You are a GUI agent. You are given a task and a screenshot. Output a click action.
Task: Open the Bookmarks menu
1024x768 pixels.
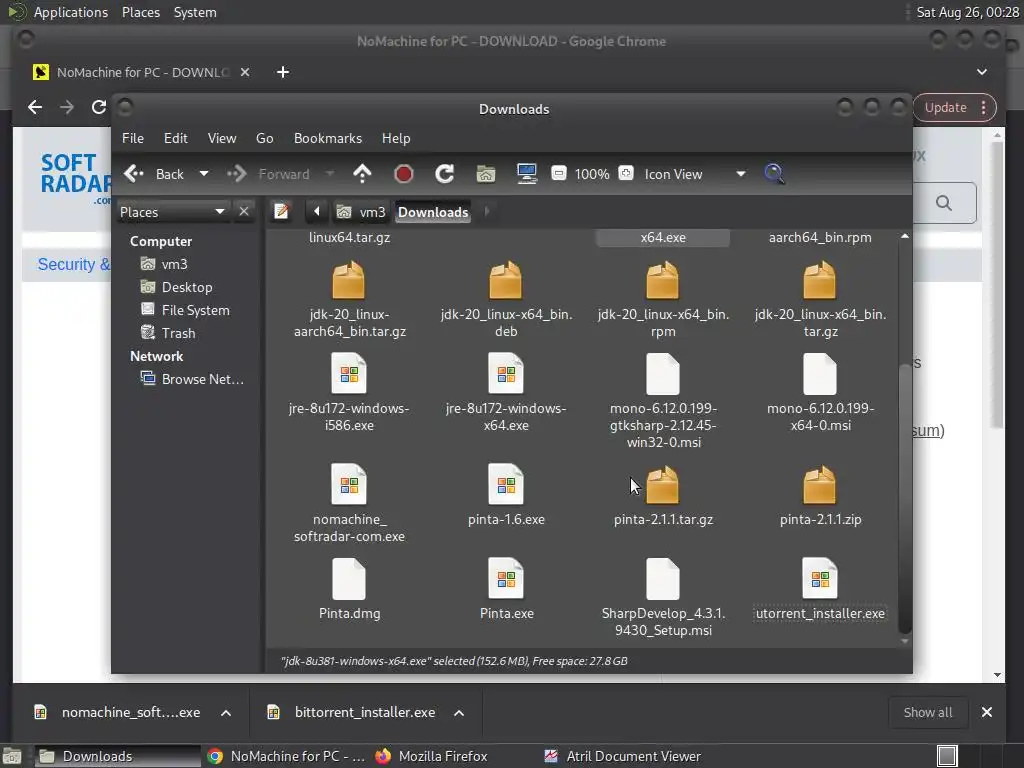point(328,138)
